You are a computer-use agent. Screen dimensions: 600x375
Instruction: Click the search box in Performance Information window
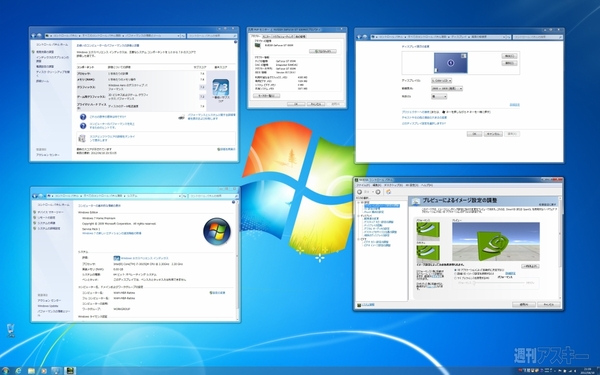(212, 36)
